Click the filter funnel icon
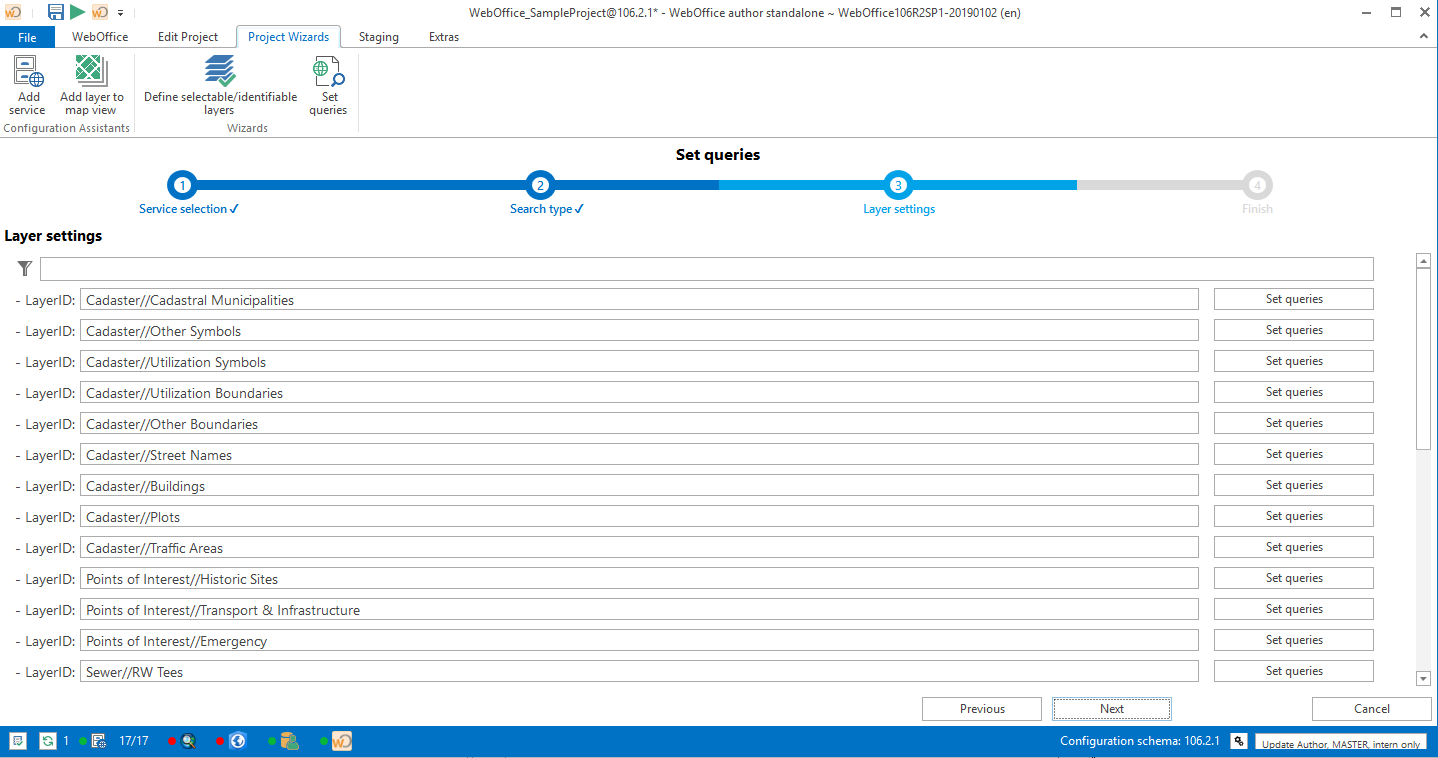Screen dimensions: 1438x758 (24, 268)
